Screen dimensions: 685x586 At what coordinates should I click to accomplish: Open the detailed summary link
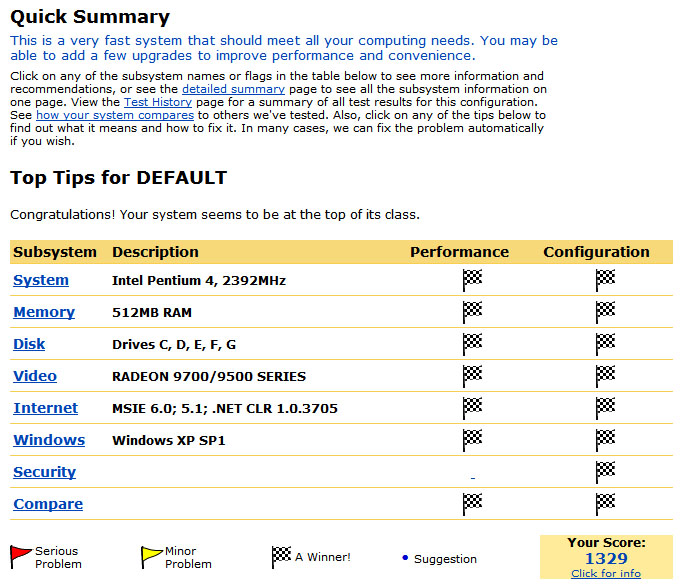click(233, 89)
